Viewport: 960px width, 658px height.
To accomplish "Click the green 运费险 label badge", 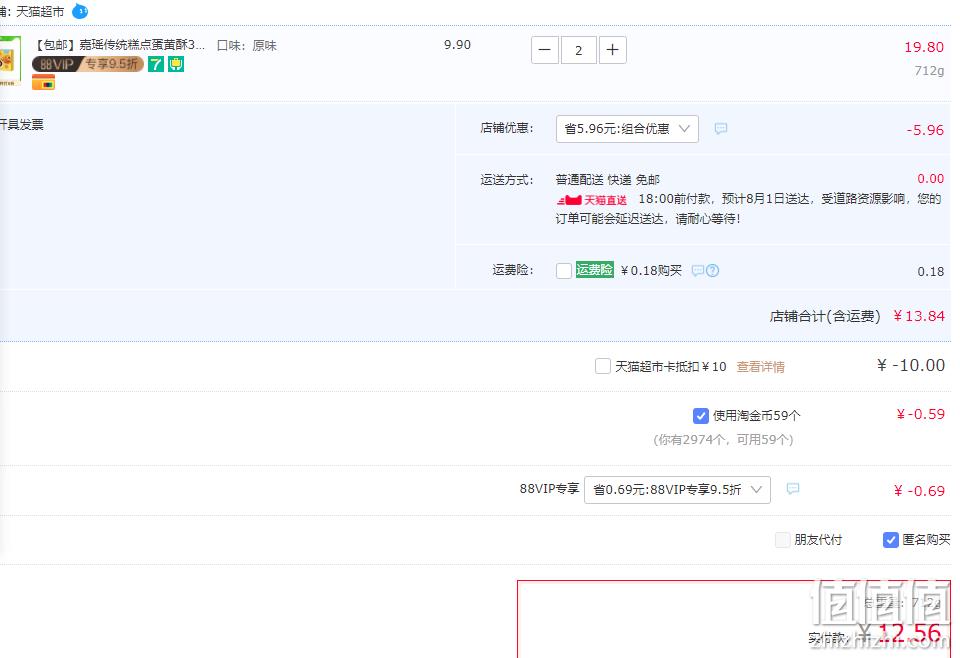I will [594, 270].
